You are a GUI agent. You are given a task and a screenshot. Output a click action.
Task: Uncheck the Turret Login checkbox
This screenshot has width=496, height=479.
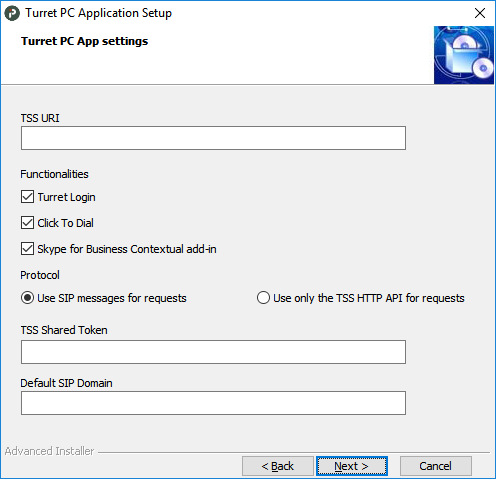click(27, 197)
